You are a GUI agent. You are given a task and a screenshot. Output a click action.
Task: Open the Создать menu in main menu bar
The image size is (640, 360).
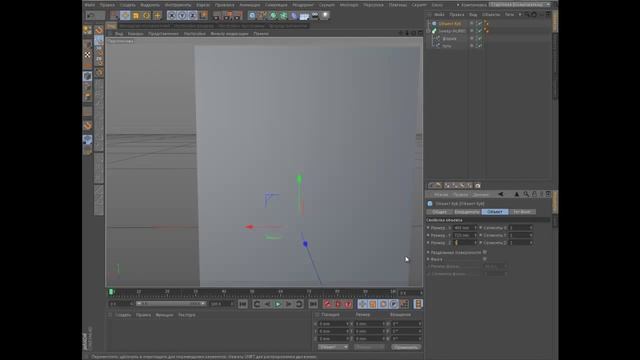[128, 5]
